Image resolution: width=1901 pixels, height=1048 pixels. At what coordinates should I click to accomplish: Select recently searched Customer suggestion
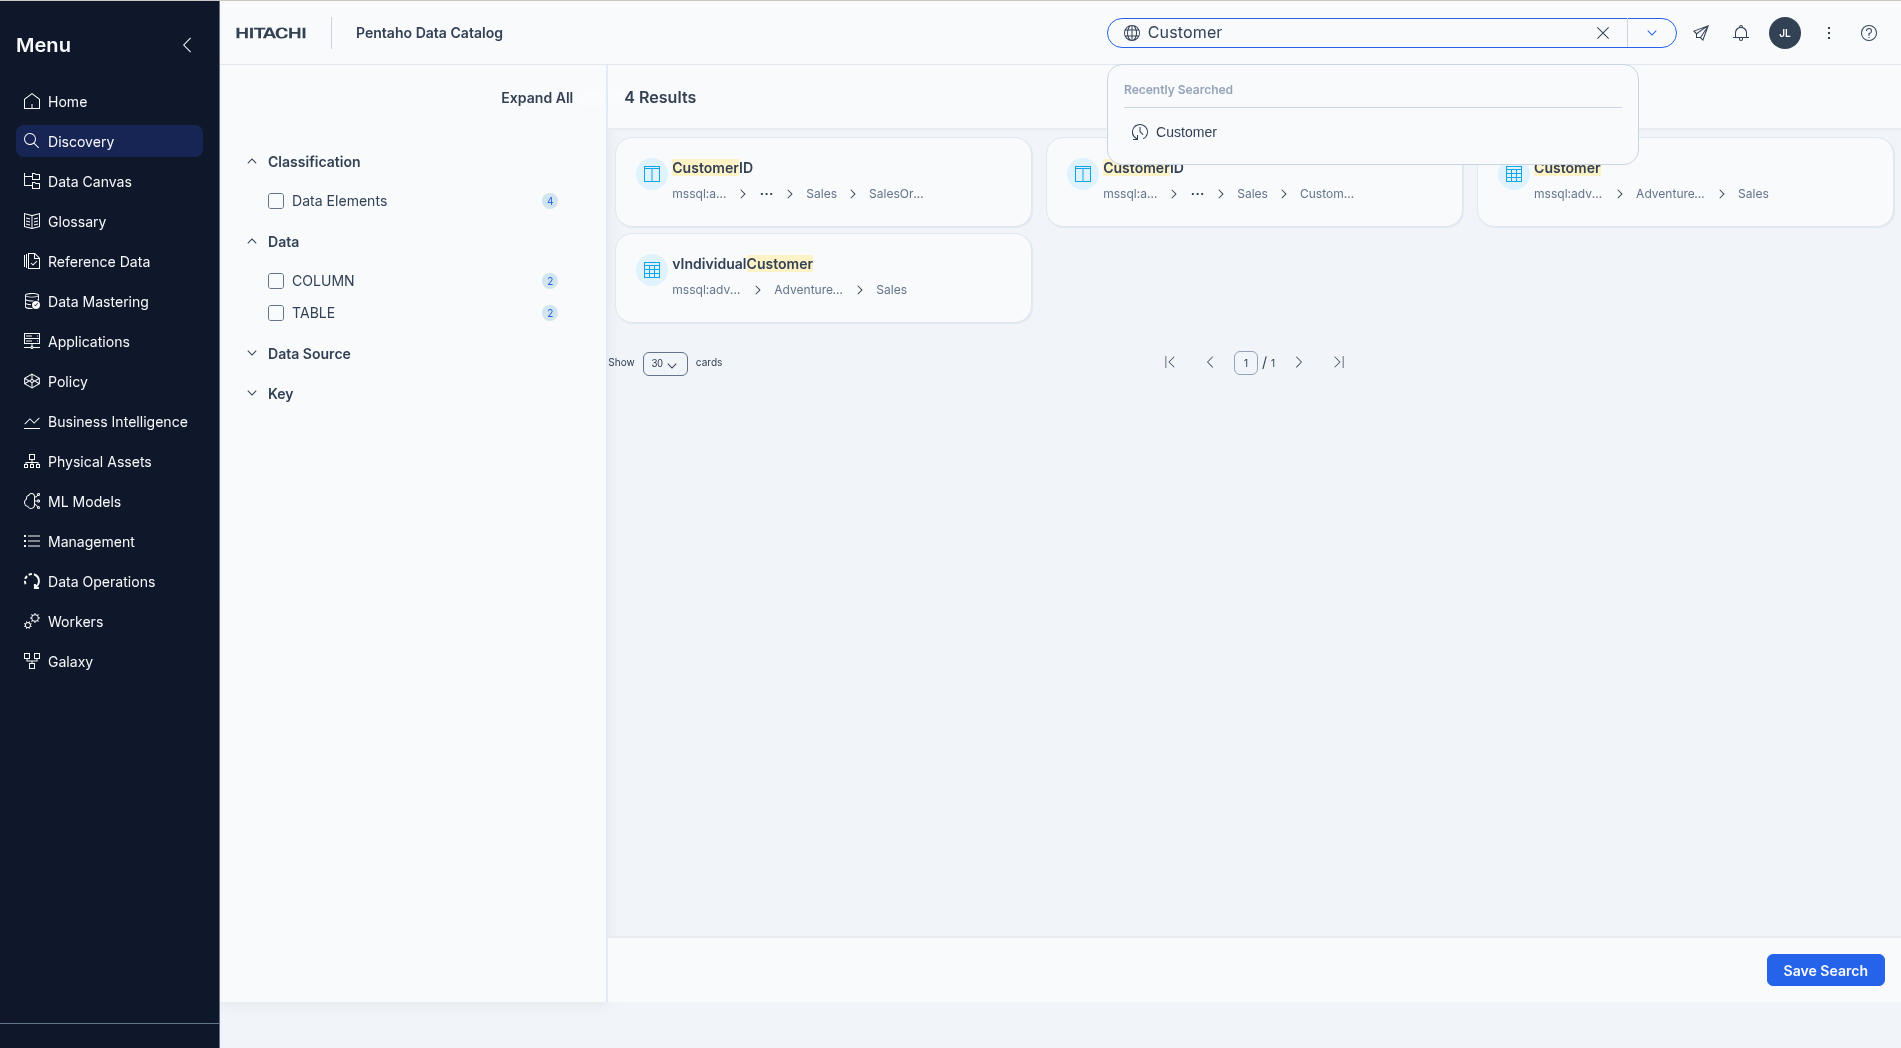click(x=1186, y=132)
